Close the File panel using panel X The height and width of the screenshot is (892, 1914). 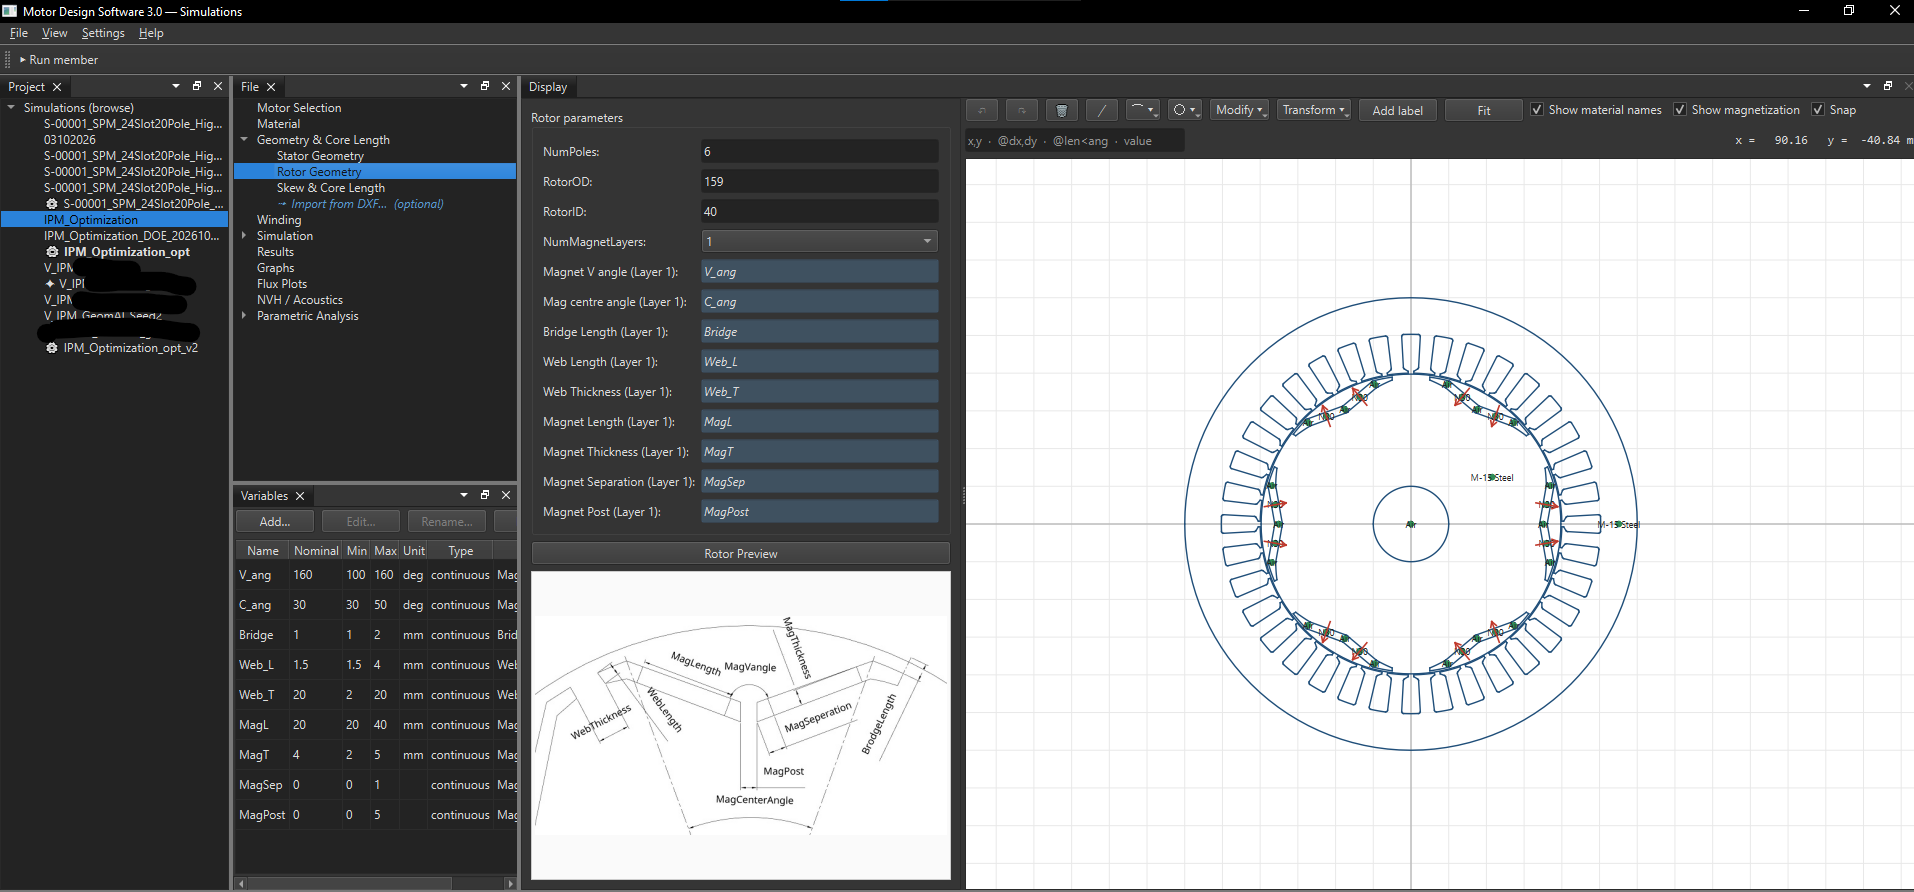pos(506,86)
